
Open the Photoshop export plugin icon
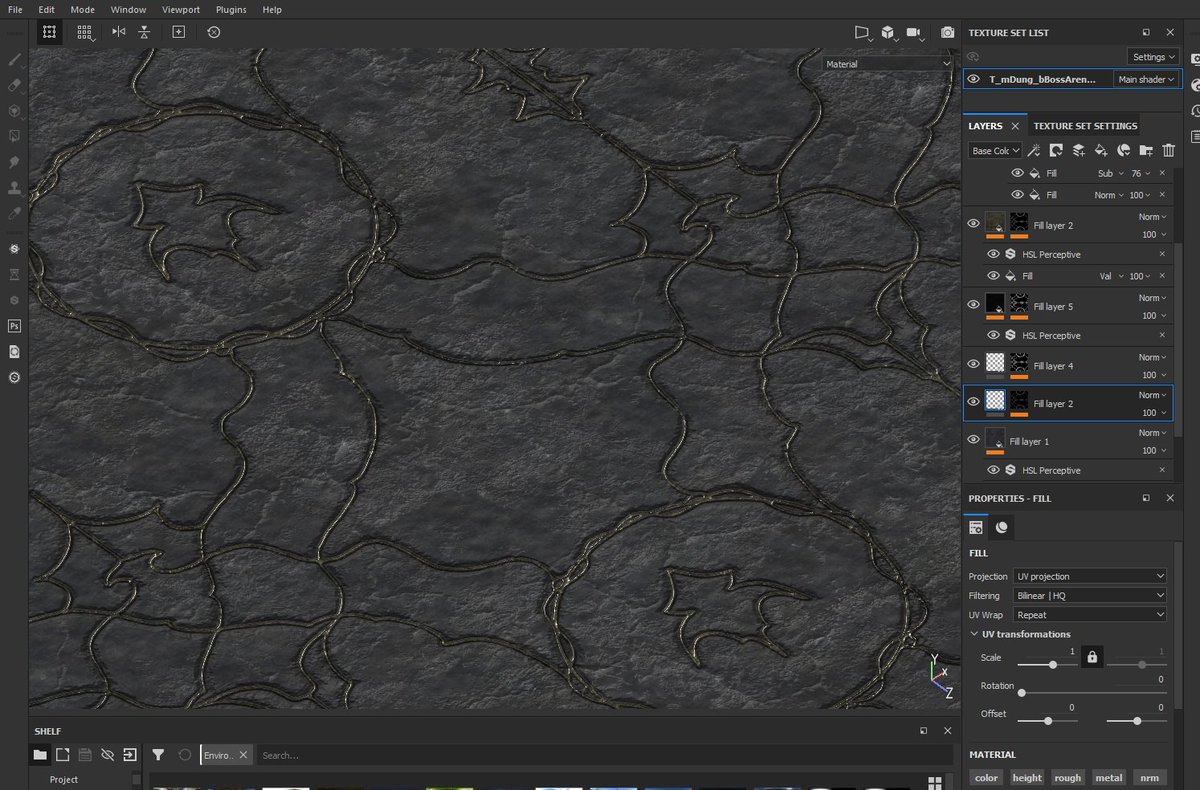click(x=14, y=326)
